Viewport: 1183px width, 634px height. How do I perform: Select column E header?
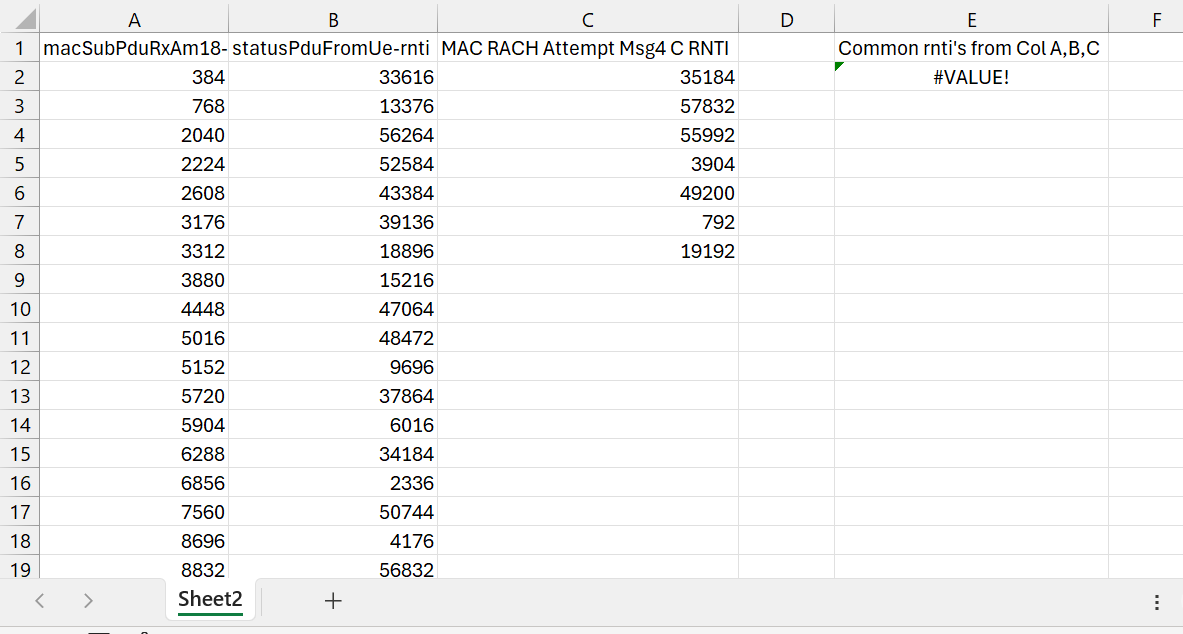pos(970,18)
